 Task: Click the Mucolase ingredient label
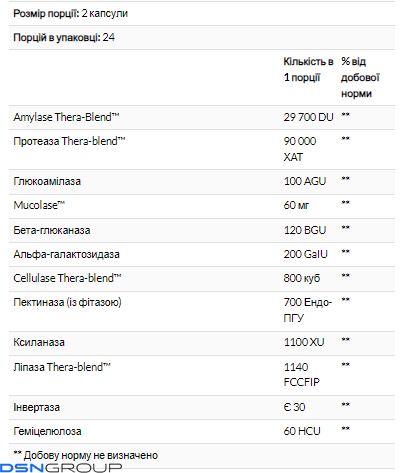point(39,205)
